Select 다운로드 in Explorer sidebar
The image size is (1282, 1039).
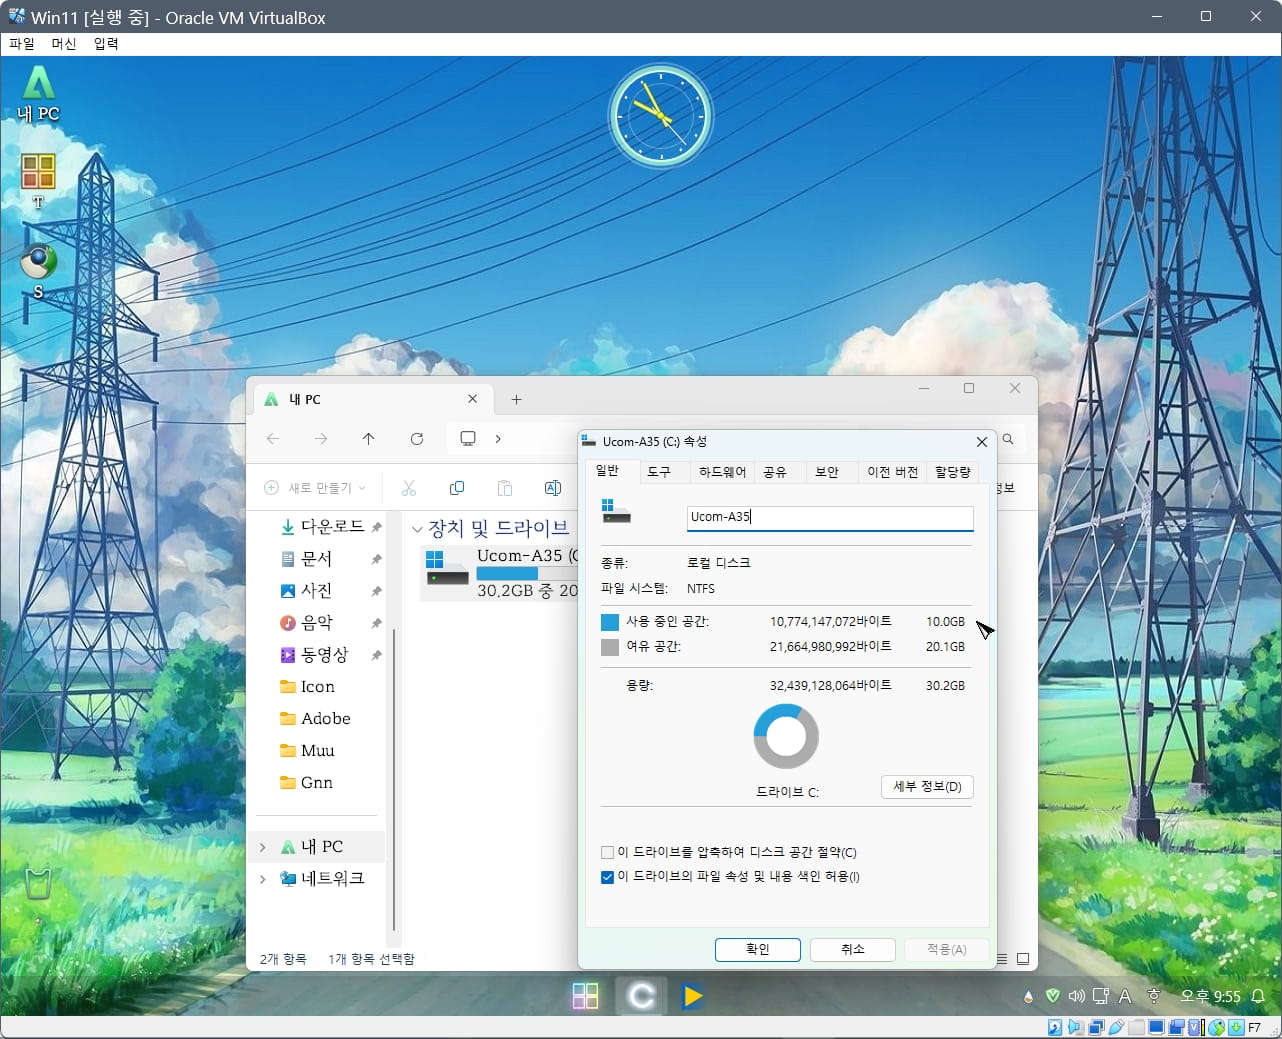click(x=322, y=526)
